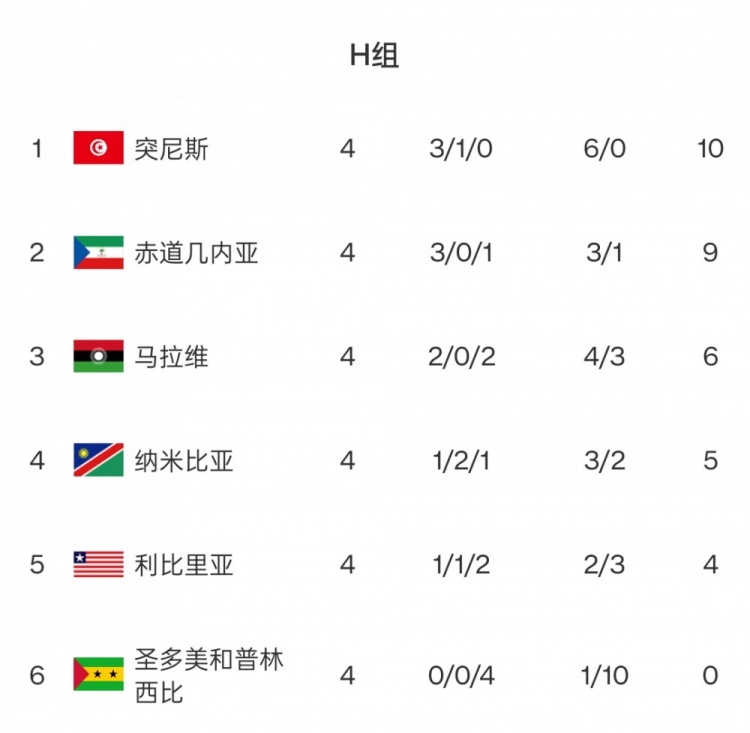The image size is (750, 733).
Task: Click Equatorial Guinea's 9 points value
Action: pos(710,253)
